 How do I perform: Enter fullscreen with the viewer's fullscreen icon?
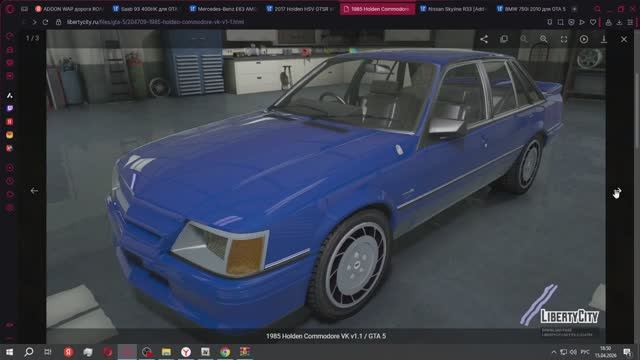pos(564,39)
